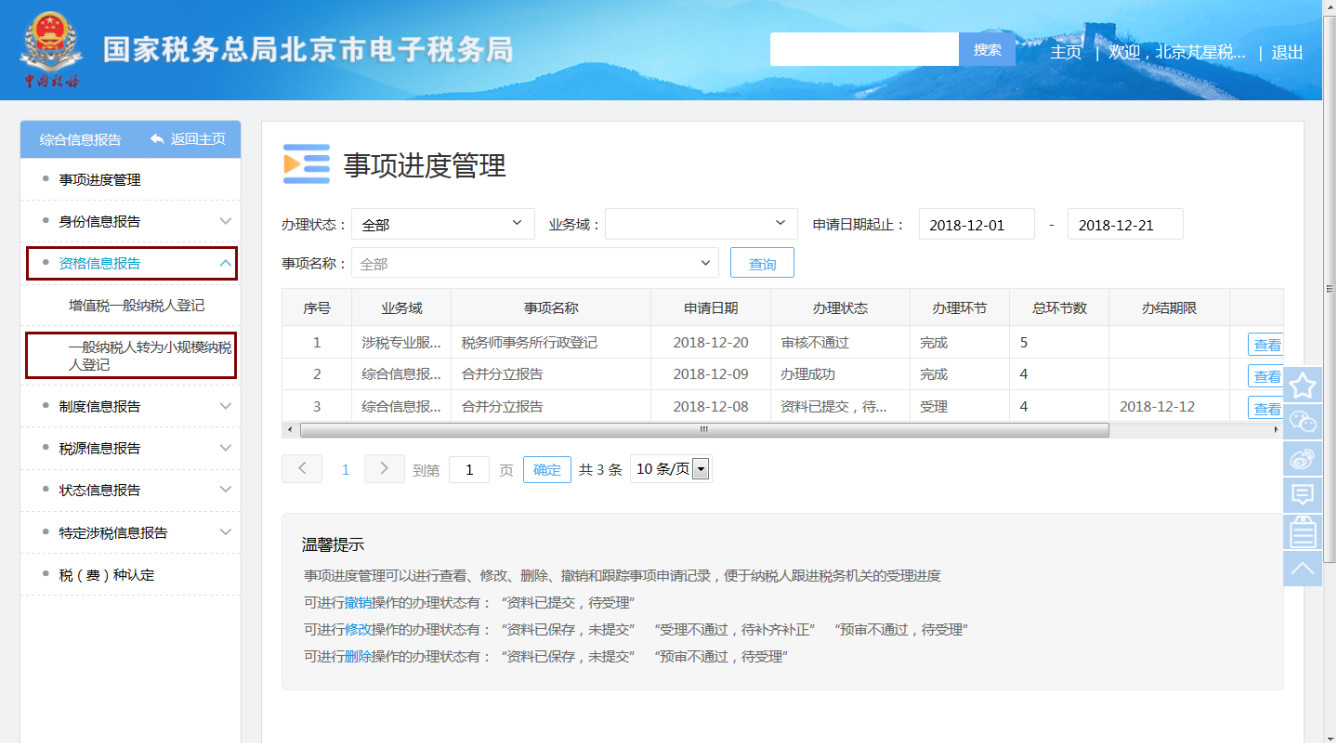Click end date field 2018-12-21
Image resolution: width=1336 pixels, height=743 pixels.
pyautogui.click(x=1126, y=224)
